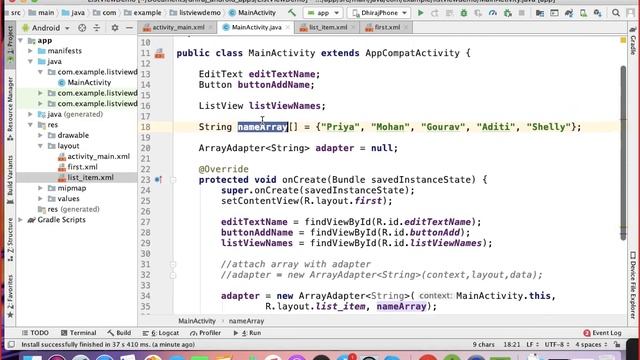This screenshot has height=360, width=640.
Task: Open the TODO tool window tab
Action: click(x=36, y=333)
